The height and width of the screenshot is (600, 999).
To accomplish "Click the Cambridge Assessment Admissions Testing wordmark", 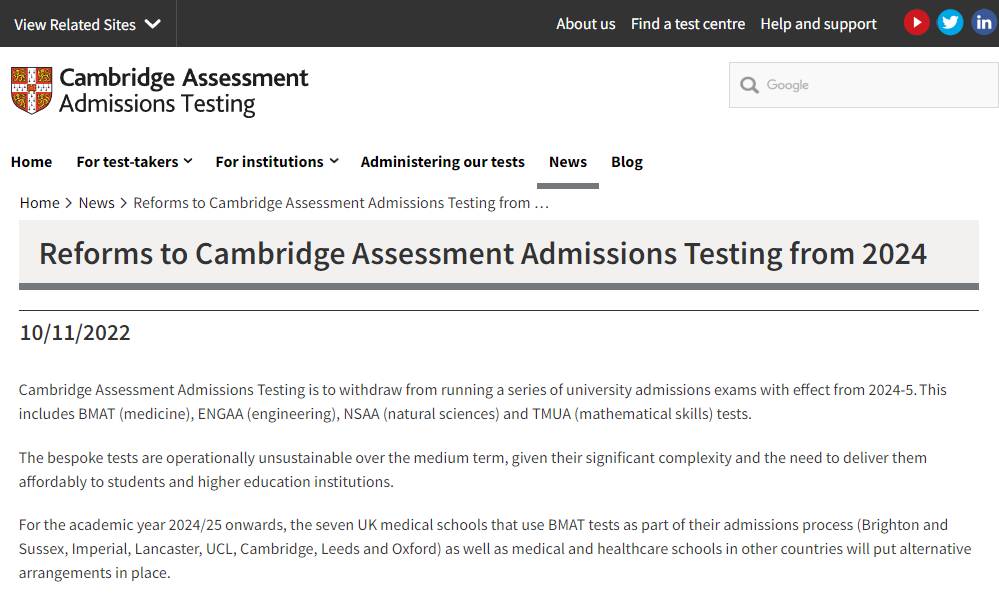I will [x=183, y=90].
